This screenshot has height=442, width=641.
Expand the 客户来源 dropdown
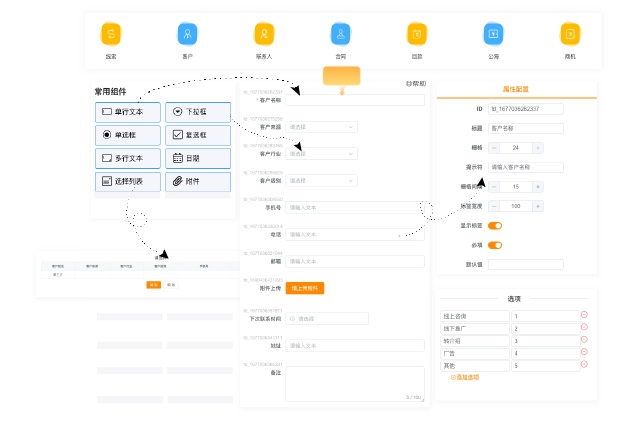pyautogui.click(x=321, y=127)
